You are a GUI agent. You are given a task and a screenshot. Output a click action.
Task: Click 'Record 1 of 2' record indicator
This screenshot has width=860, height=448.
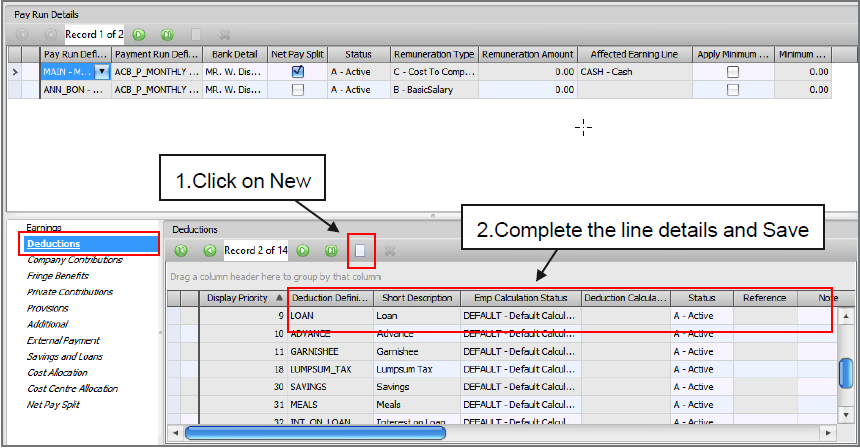[x=94, y=35]
